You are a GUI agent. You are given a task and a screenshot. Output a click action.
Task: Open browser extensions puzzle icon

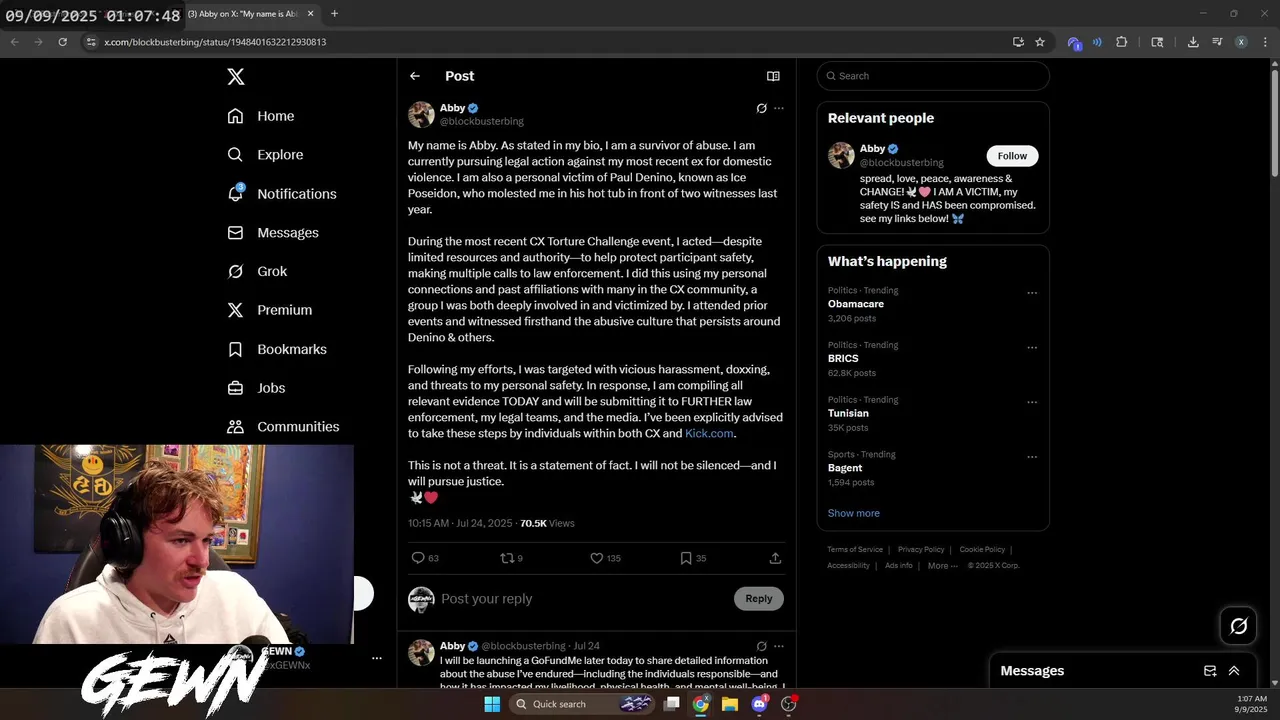[x=1121, y=42]
